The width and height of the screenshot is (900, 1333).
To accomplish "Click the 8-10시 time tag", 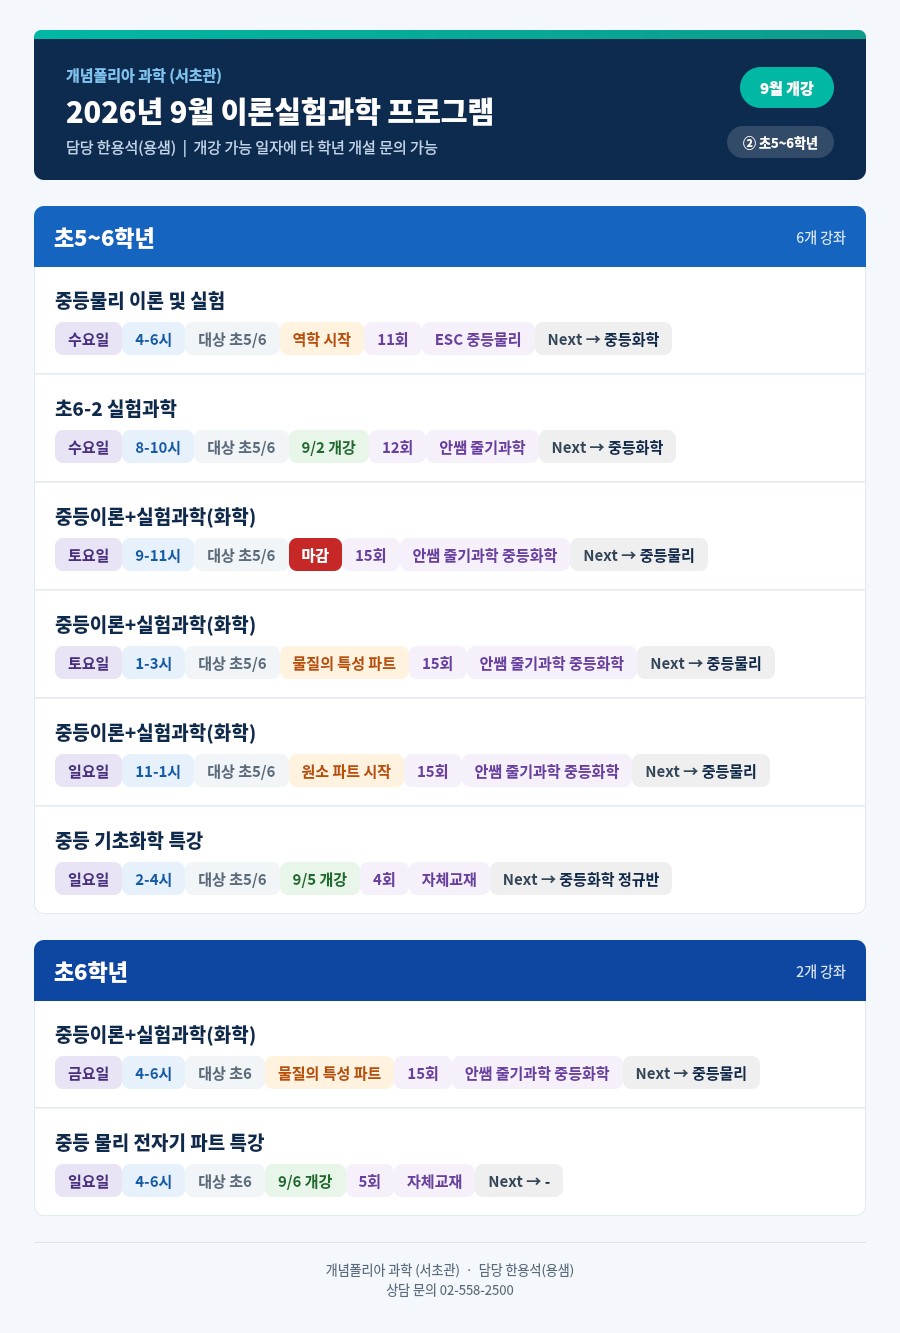I will coord(158,447).
